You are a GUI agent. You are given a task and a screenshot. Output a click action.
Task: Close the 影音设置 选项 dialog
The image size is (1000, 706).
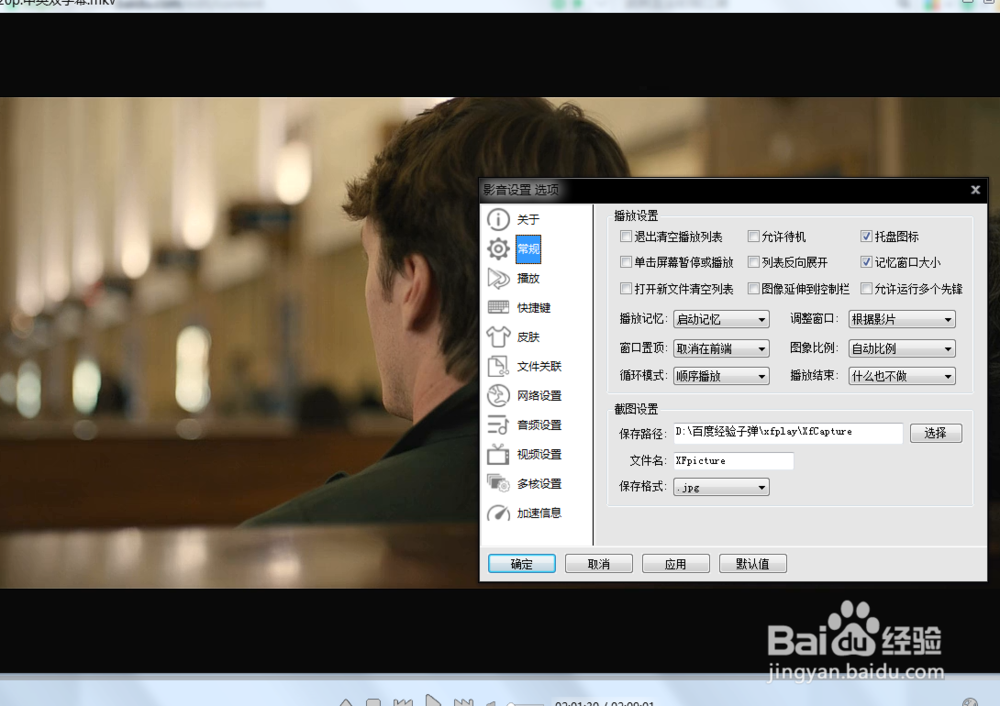975,189
